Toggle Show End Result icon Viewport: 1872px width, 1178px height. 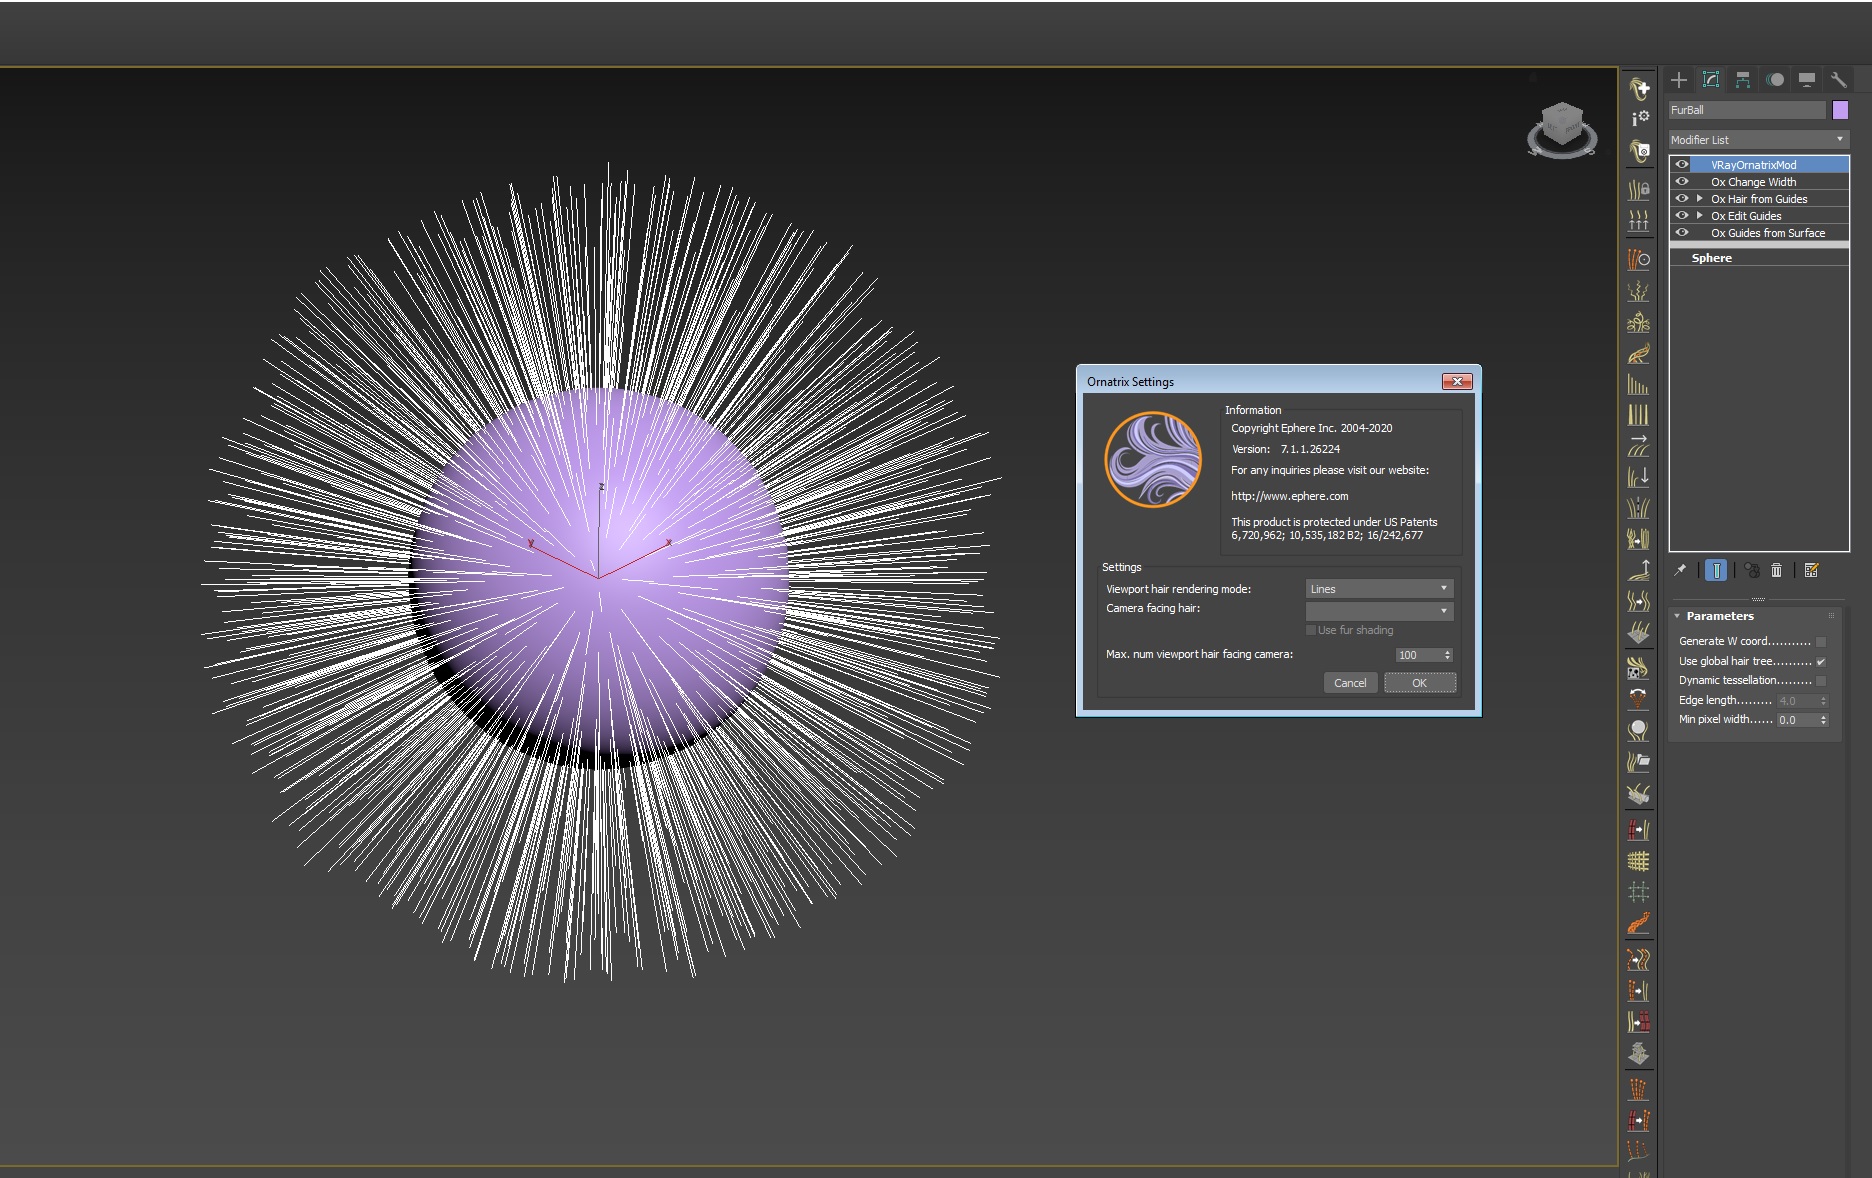(x=1715, y=570)
